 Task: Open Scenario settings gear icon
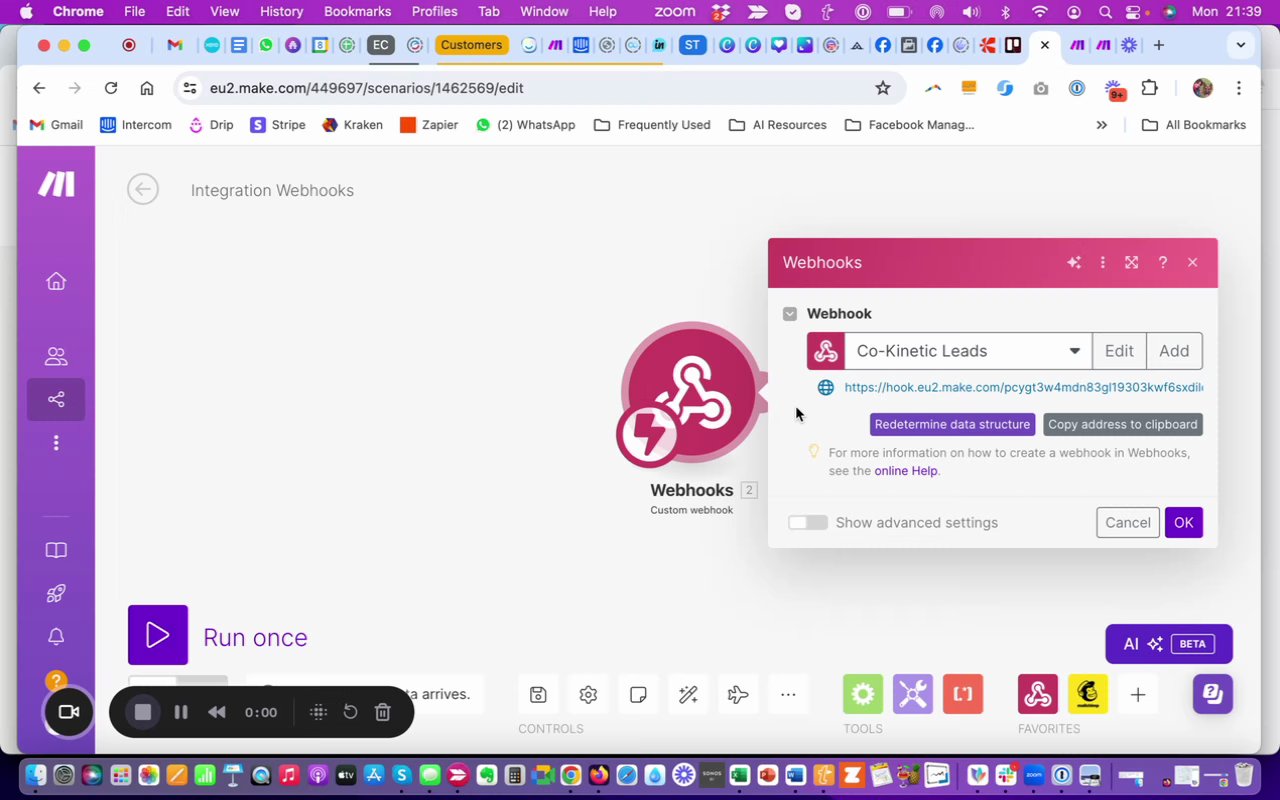(588, 694)
